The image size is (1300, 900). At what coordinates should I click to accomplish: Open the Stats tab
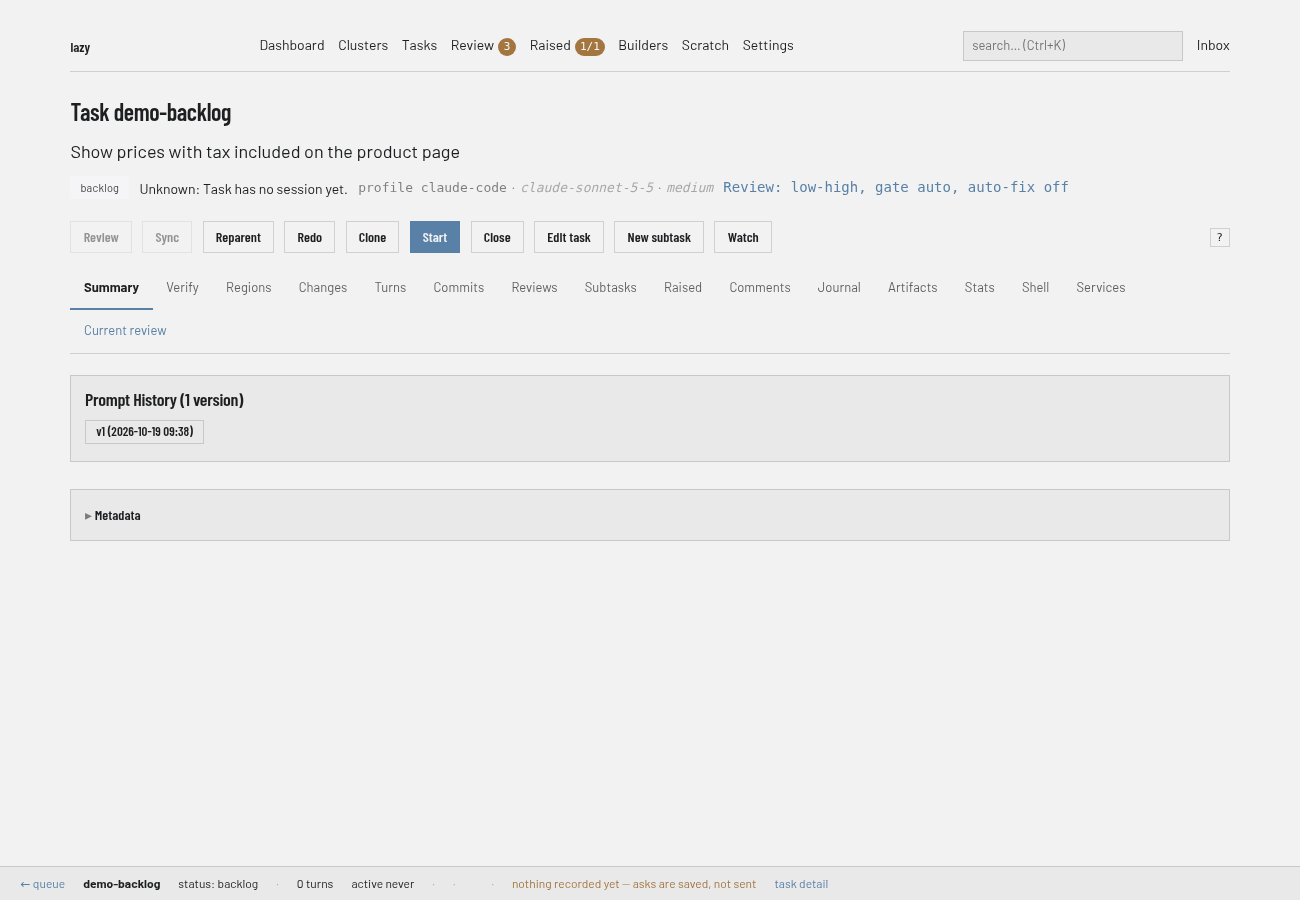(980, 288)
